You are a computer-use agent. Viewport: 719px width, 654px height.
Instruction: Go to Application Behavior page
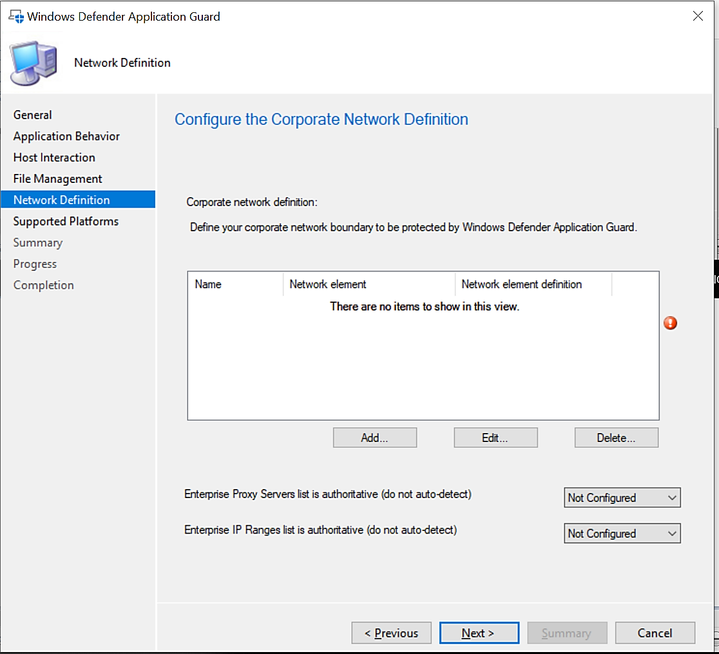(x=66, y=136)
